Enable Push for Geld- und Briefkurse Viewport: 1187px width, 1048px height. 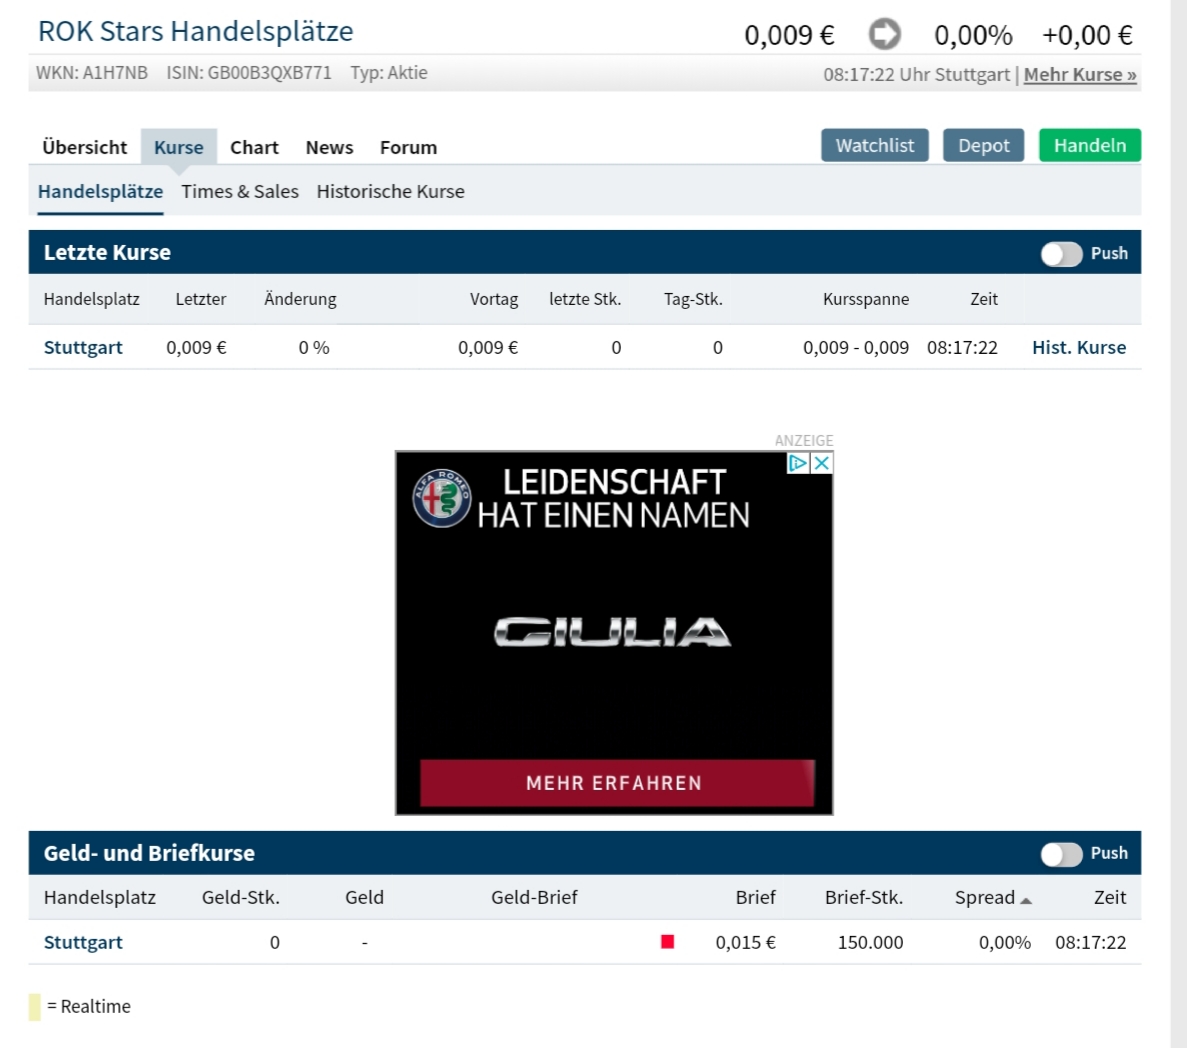click(x=1061, y=854)
